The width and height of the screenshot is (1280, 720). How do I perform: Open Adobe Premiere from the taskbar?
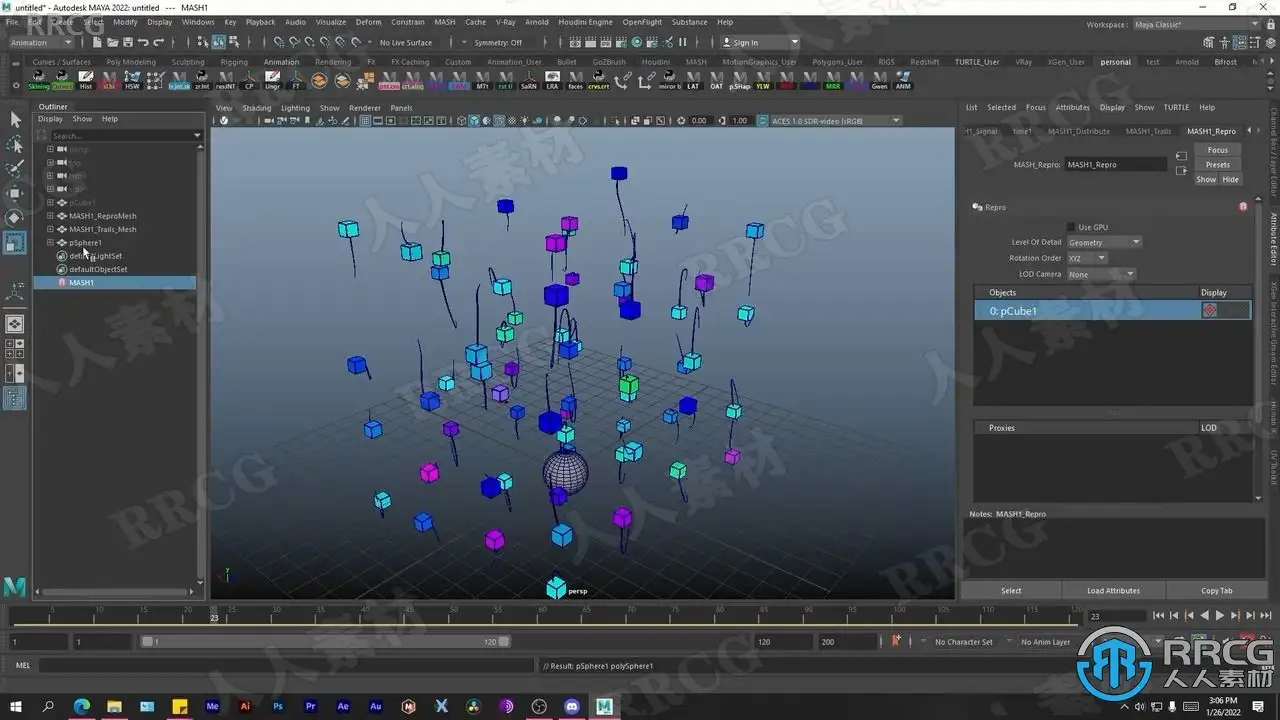coord(310,706)
